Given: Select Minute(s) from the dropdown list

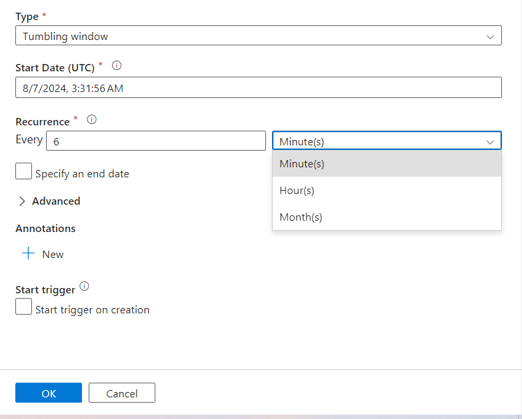Looking at the screenshot, I should click(x=387, y=164).
